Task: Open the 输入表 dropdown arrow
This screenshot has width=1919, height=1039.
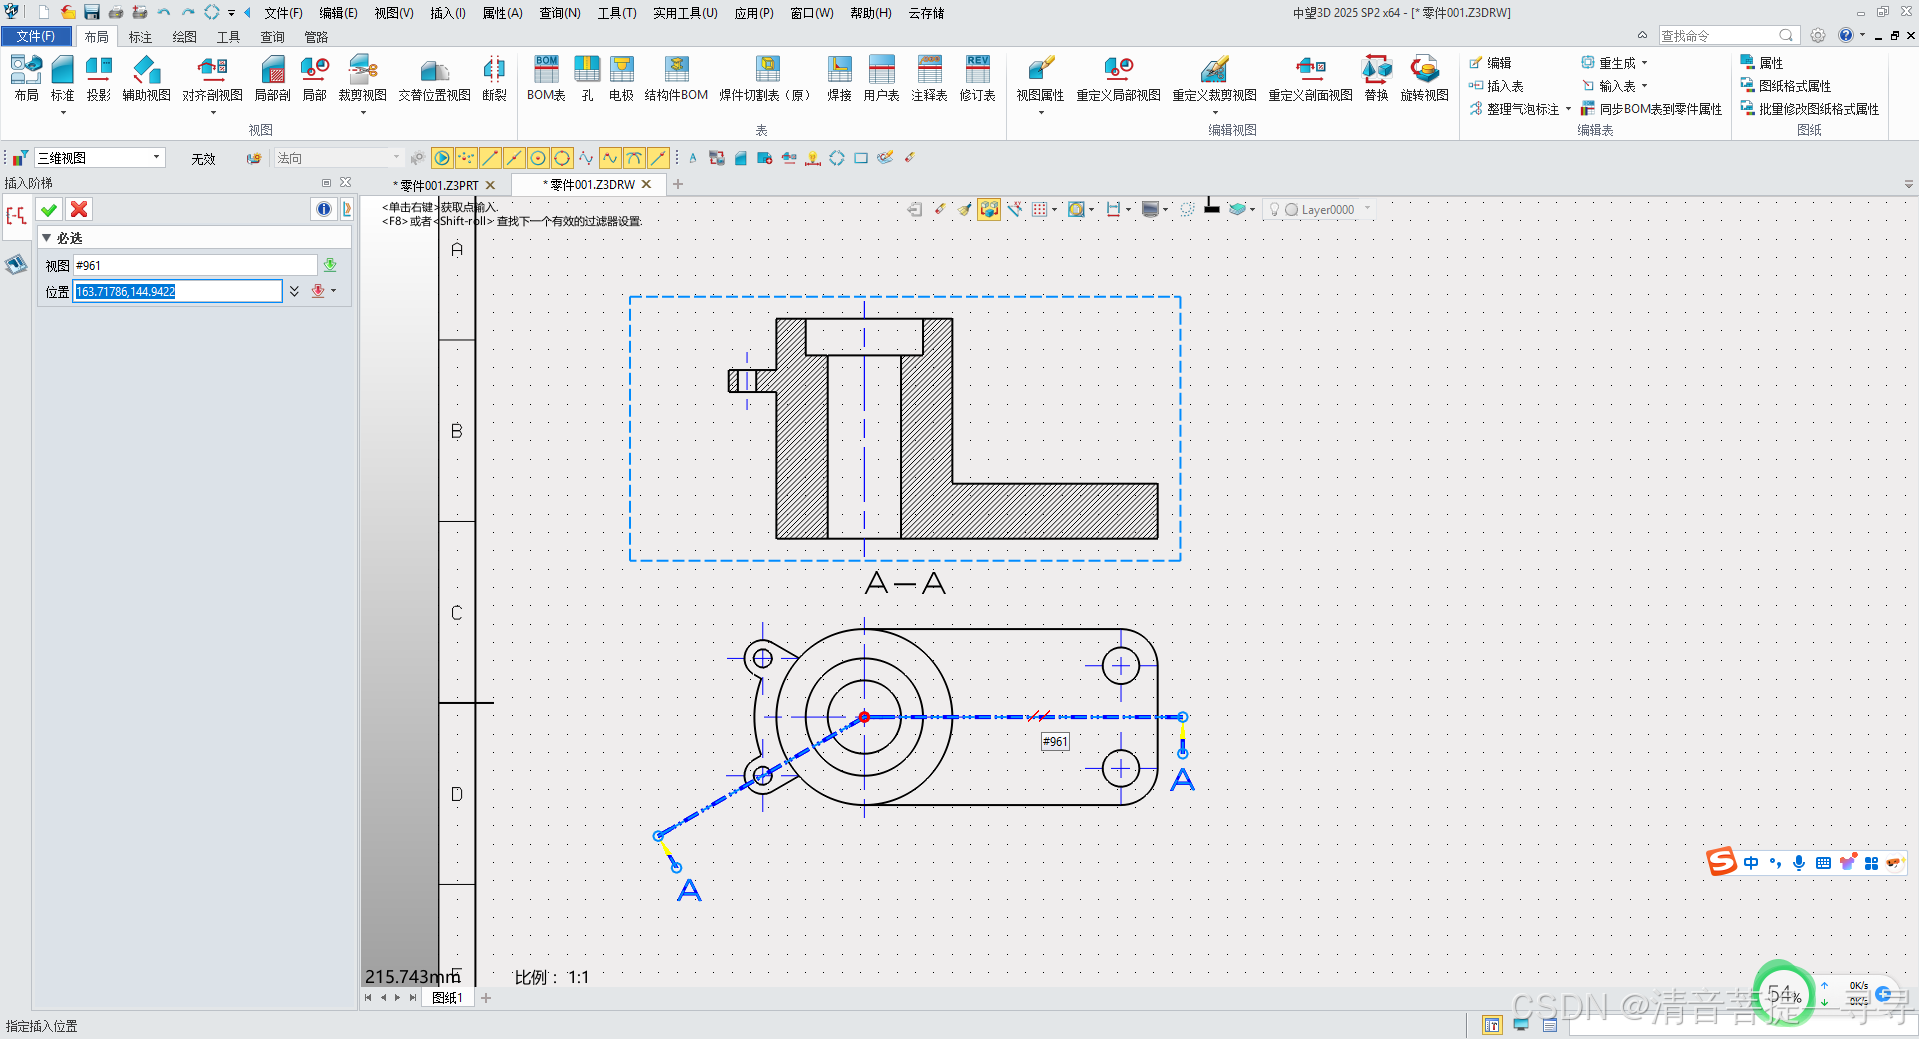Action: click(1645, 85)
